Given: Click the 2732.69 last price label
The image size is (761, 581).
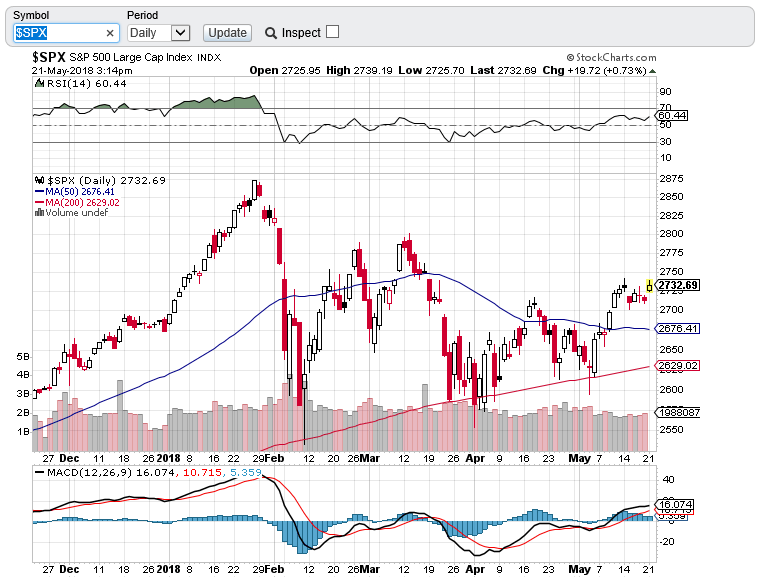Looking at the screenshot, I should click(678, 285).
